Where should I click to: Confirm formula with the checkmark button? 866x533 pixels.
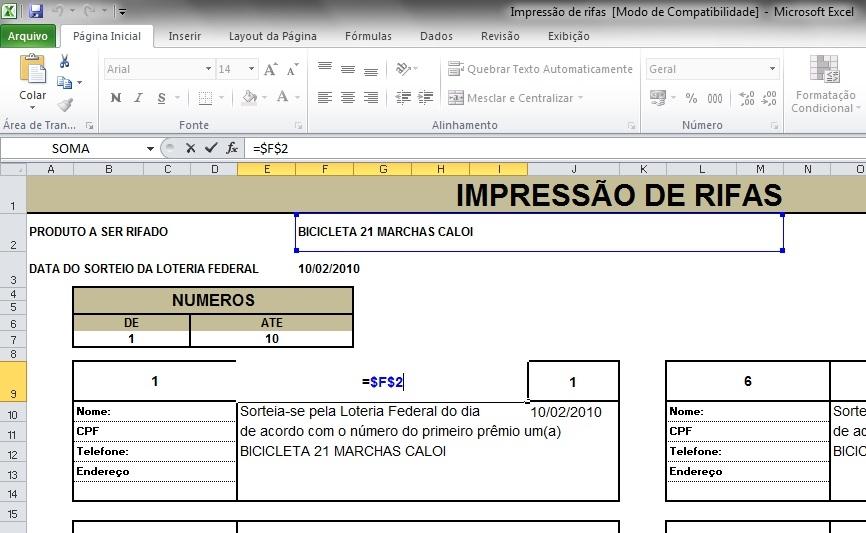pyautogui.click(x=211, y=148)
